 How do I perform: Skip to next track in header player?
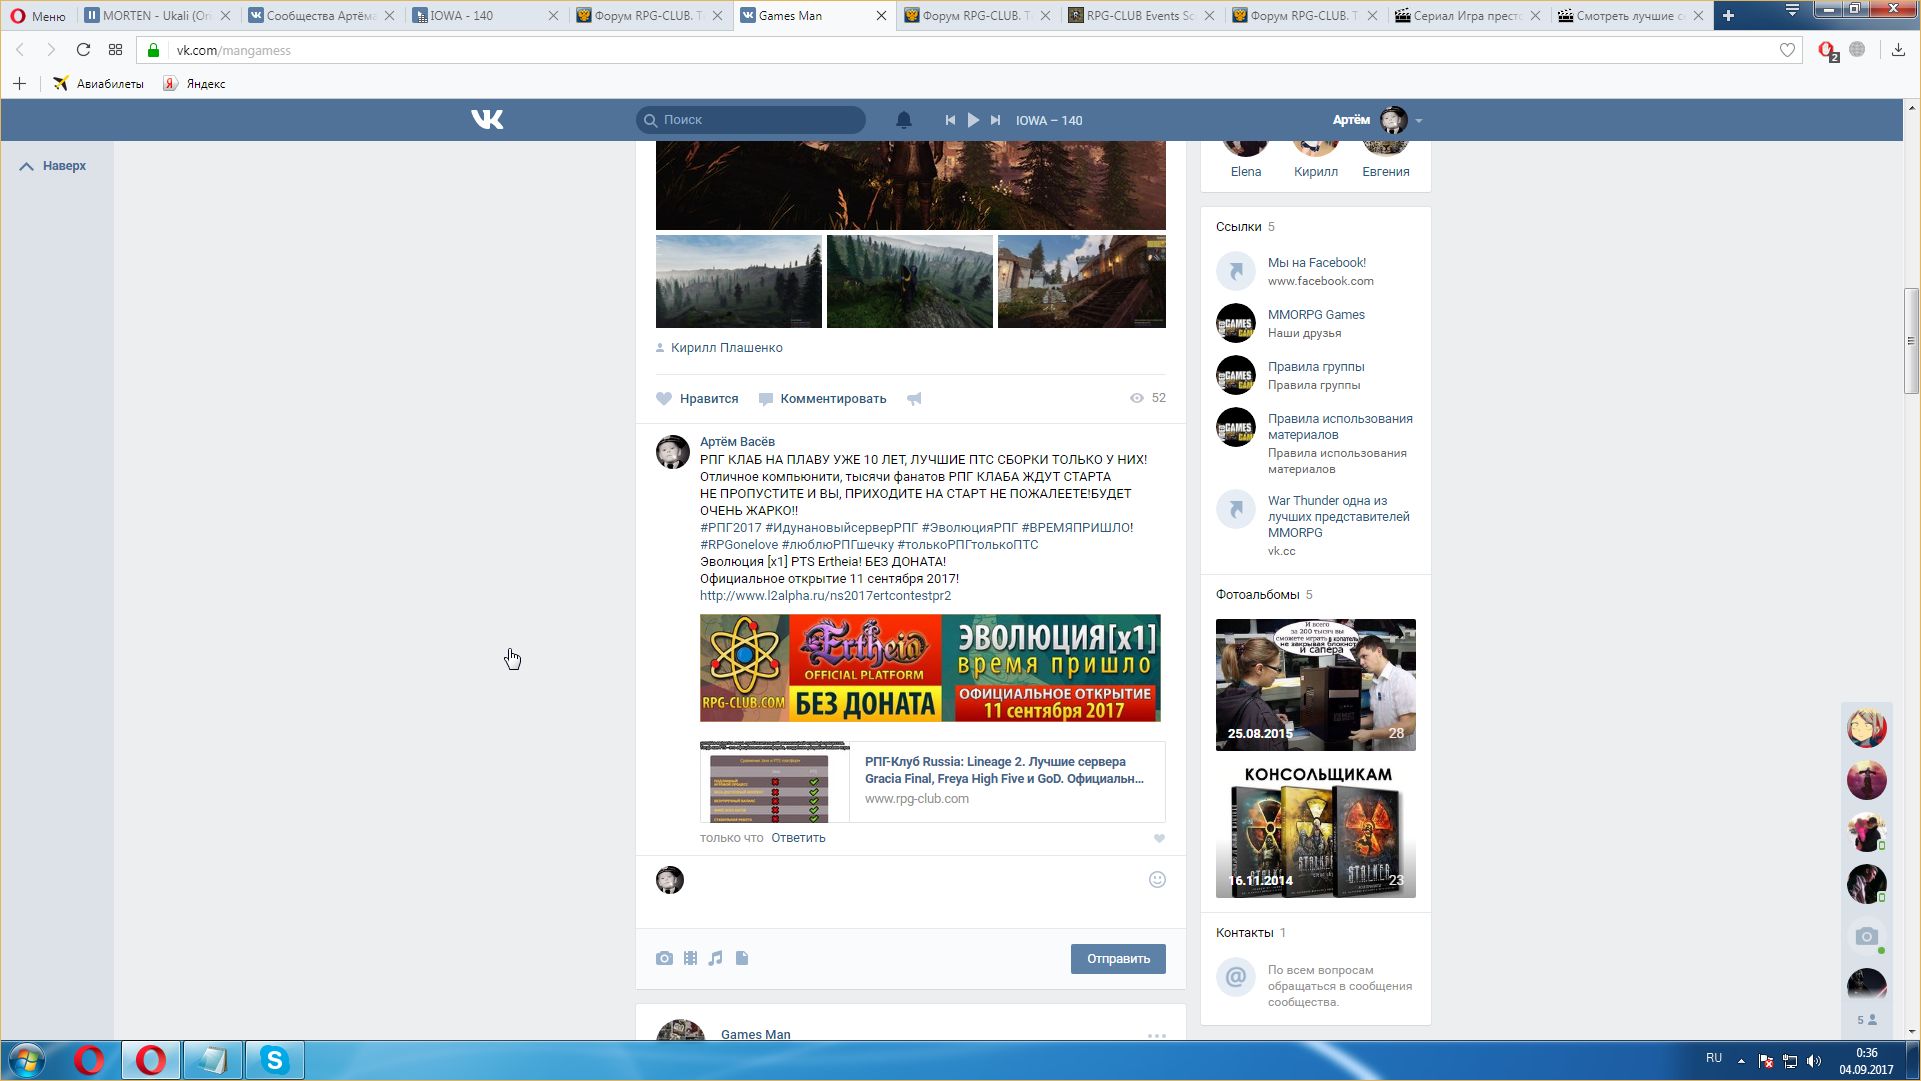click(x=995, y=120)
